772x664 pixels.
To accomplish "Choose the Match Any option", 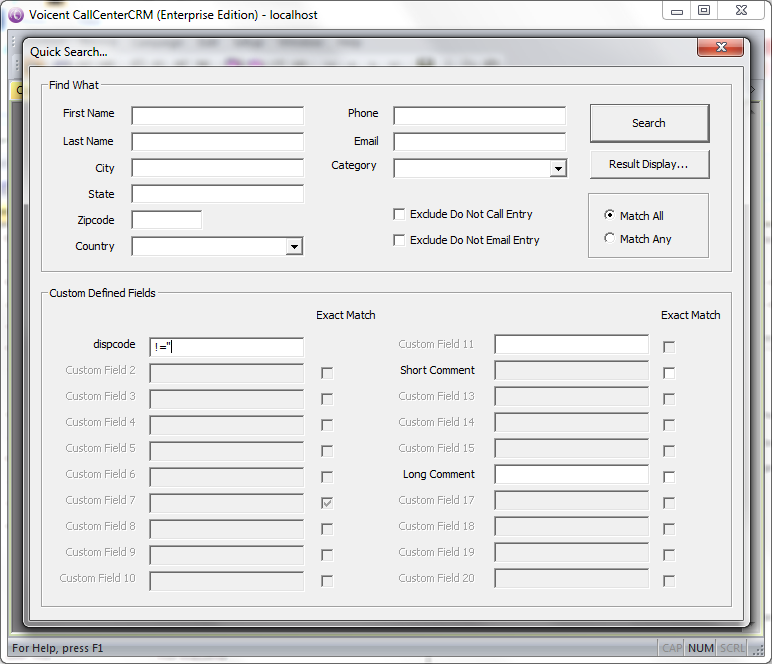I will (x=610, y=238).
